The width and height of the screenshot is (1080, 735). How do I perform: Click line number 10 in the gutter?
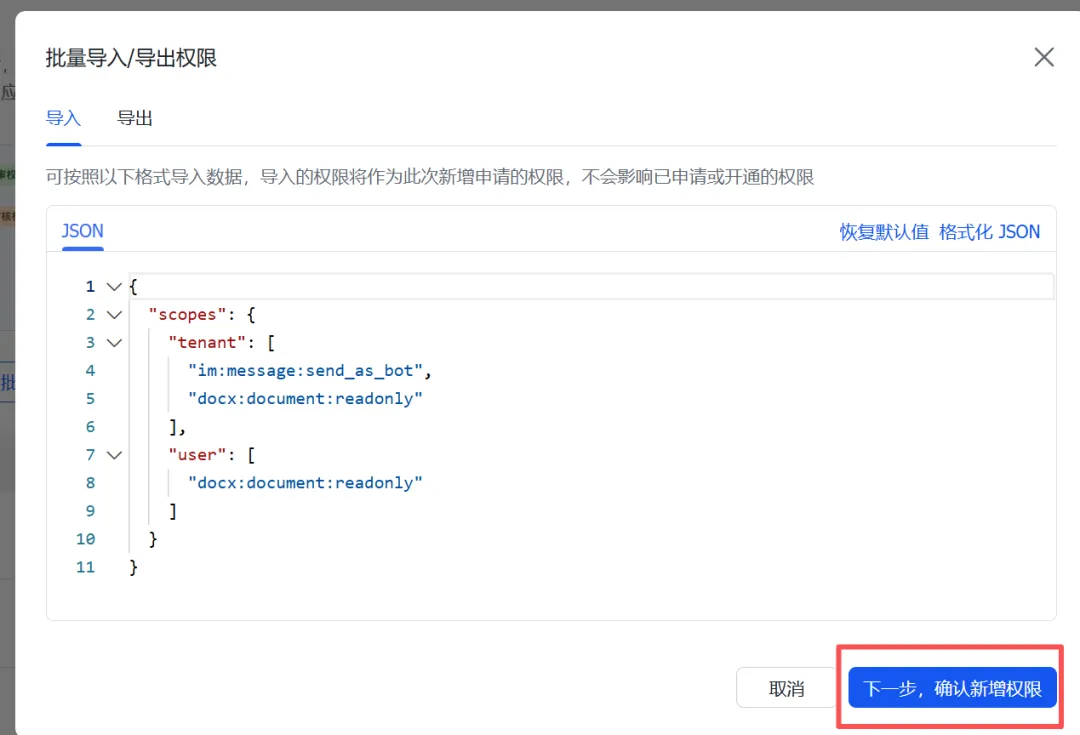(x=85, y=539)
